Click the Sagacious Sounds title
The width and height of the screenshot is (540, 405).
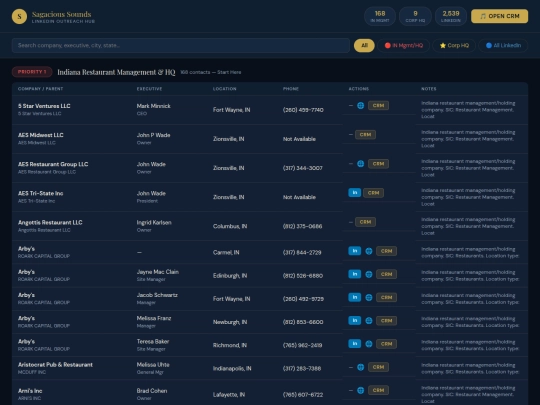click(62, 14)
